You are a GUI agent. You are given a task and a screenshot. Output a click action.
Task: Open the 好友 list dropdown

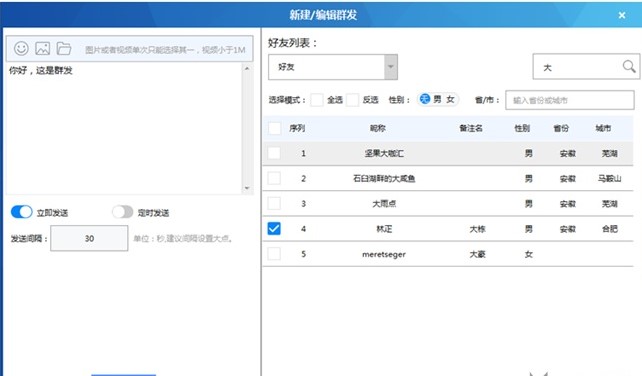tap(333, 67)
